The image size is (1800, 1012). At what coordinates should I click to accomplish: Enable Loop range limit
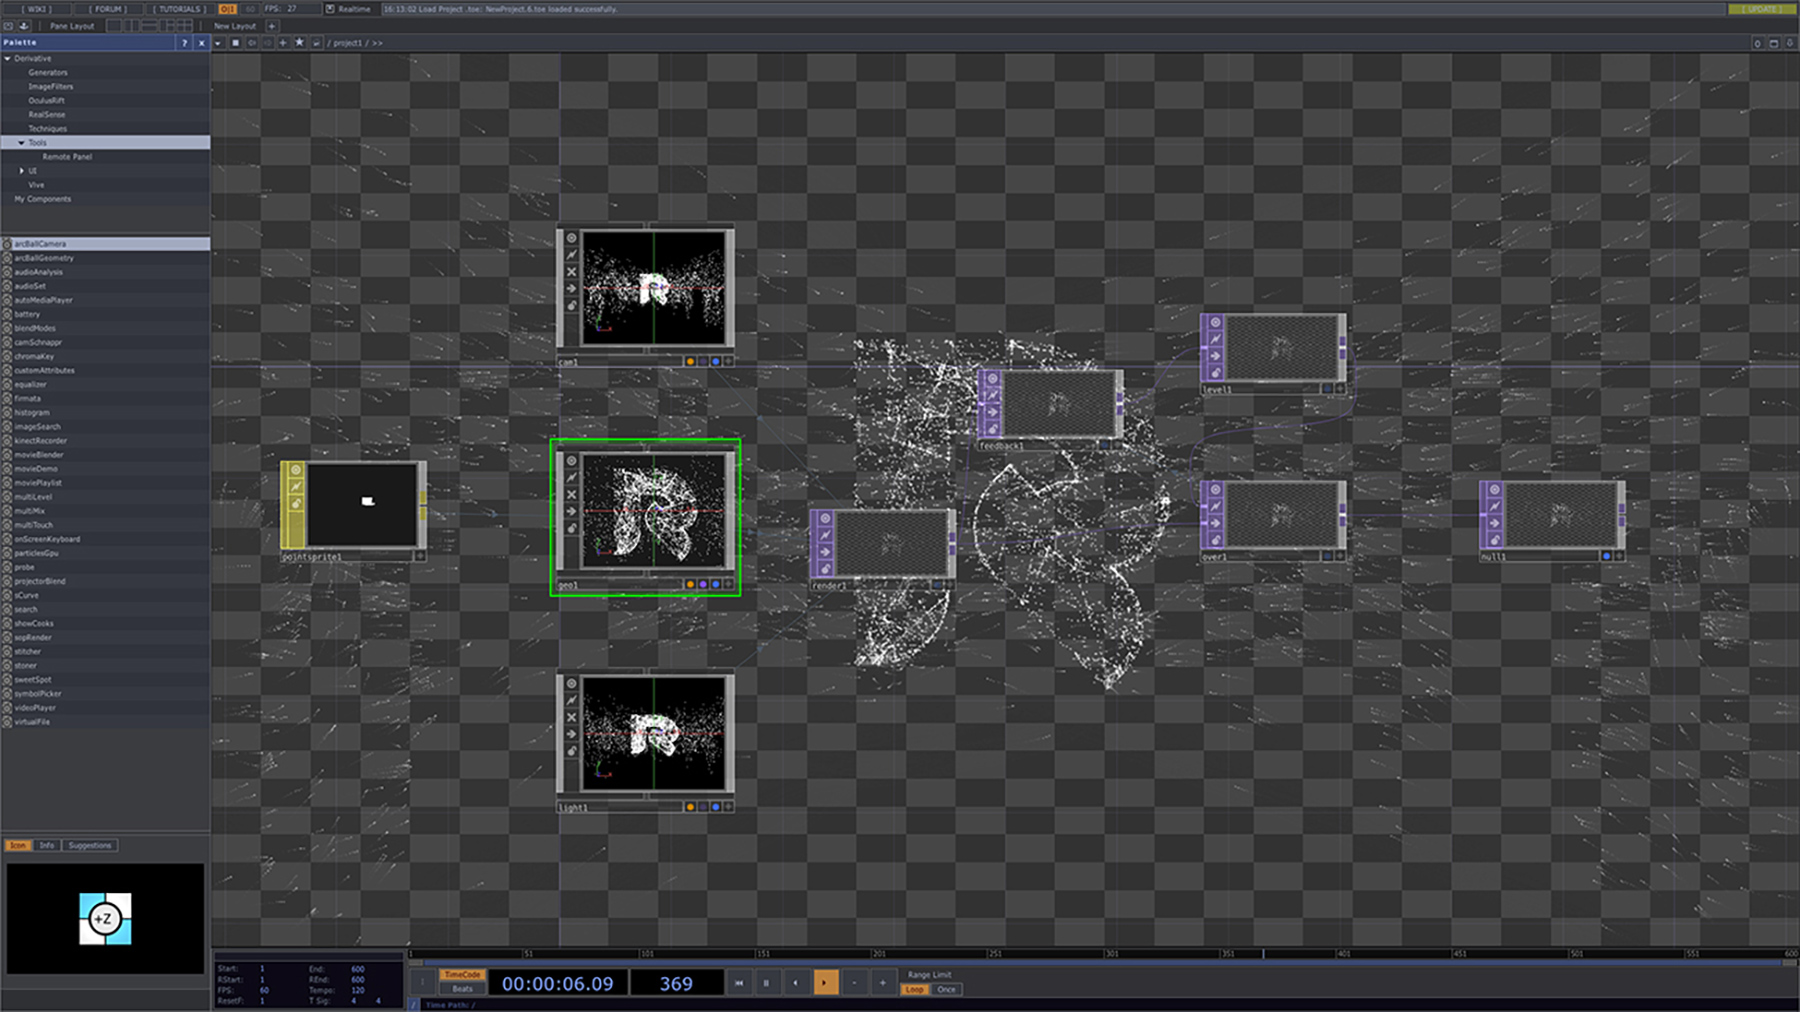pyautogui.click(x=915, y=990)
